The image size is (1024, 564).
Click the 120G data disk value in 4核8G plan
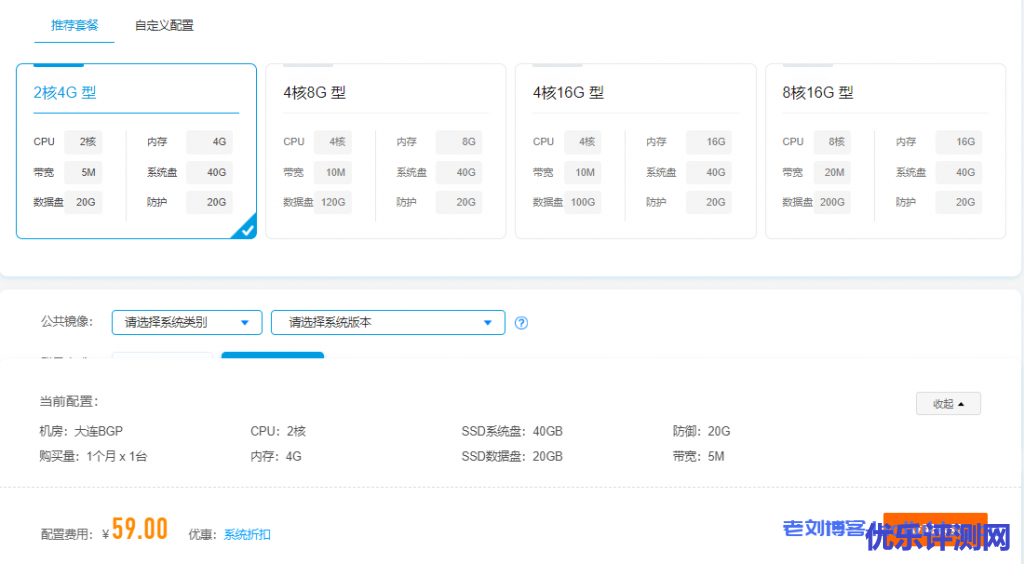333,202
